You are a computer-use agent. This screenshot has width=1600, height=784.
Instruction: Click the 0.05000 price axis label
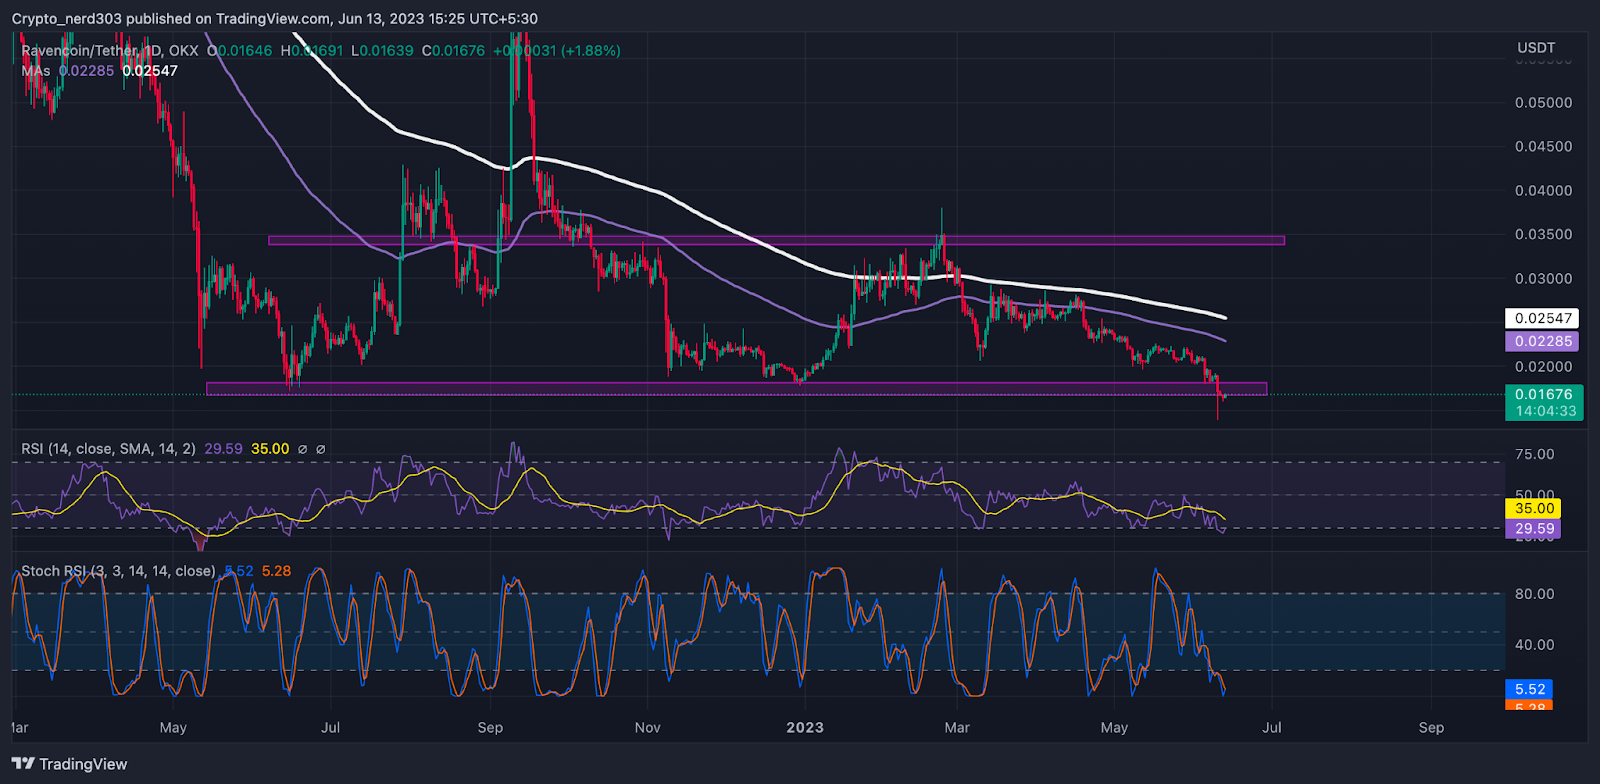coord(1543,102)
